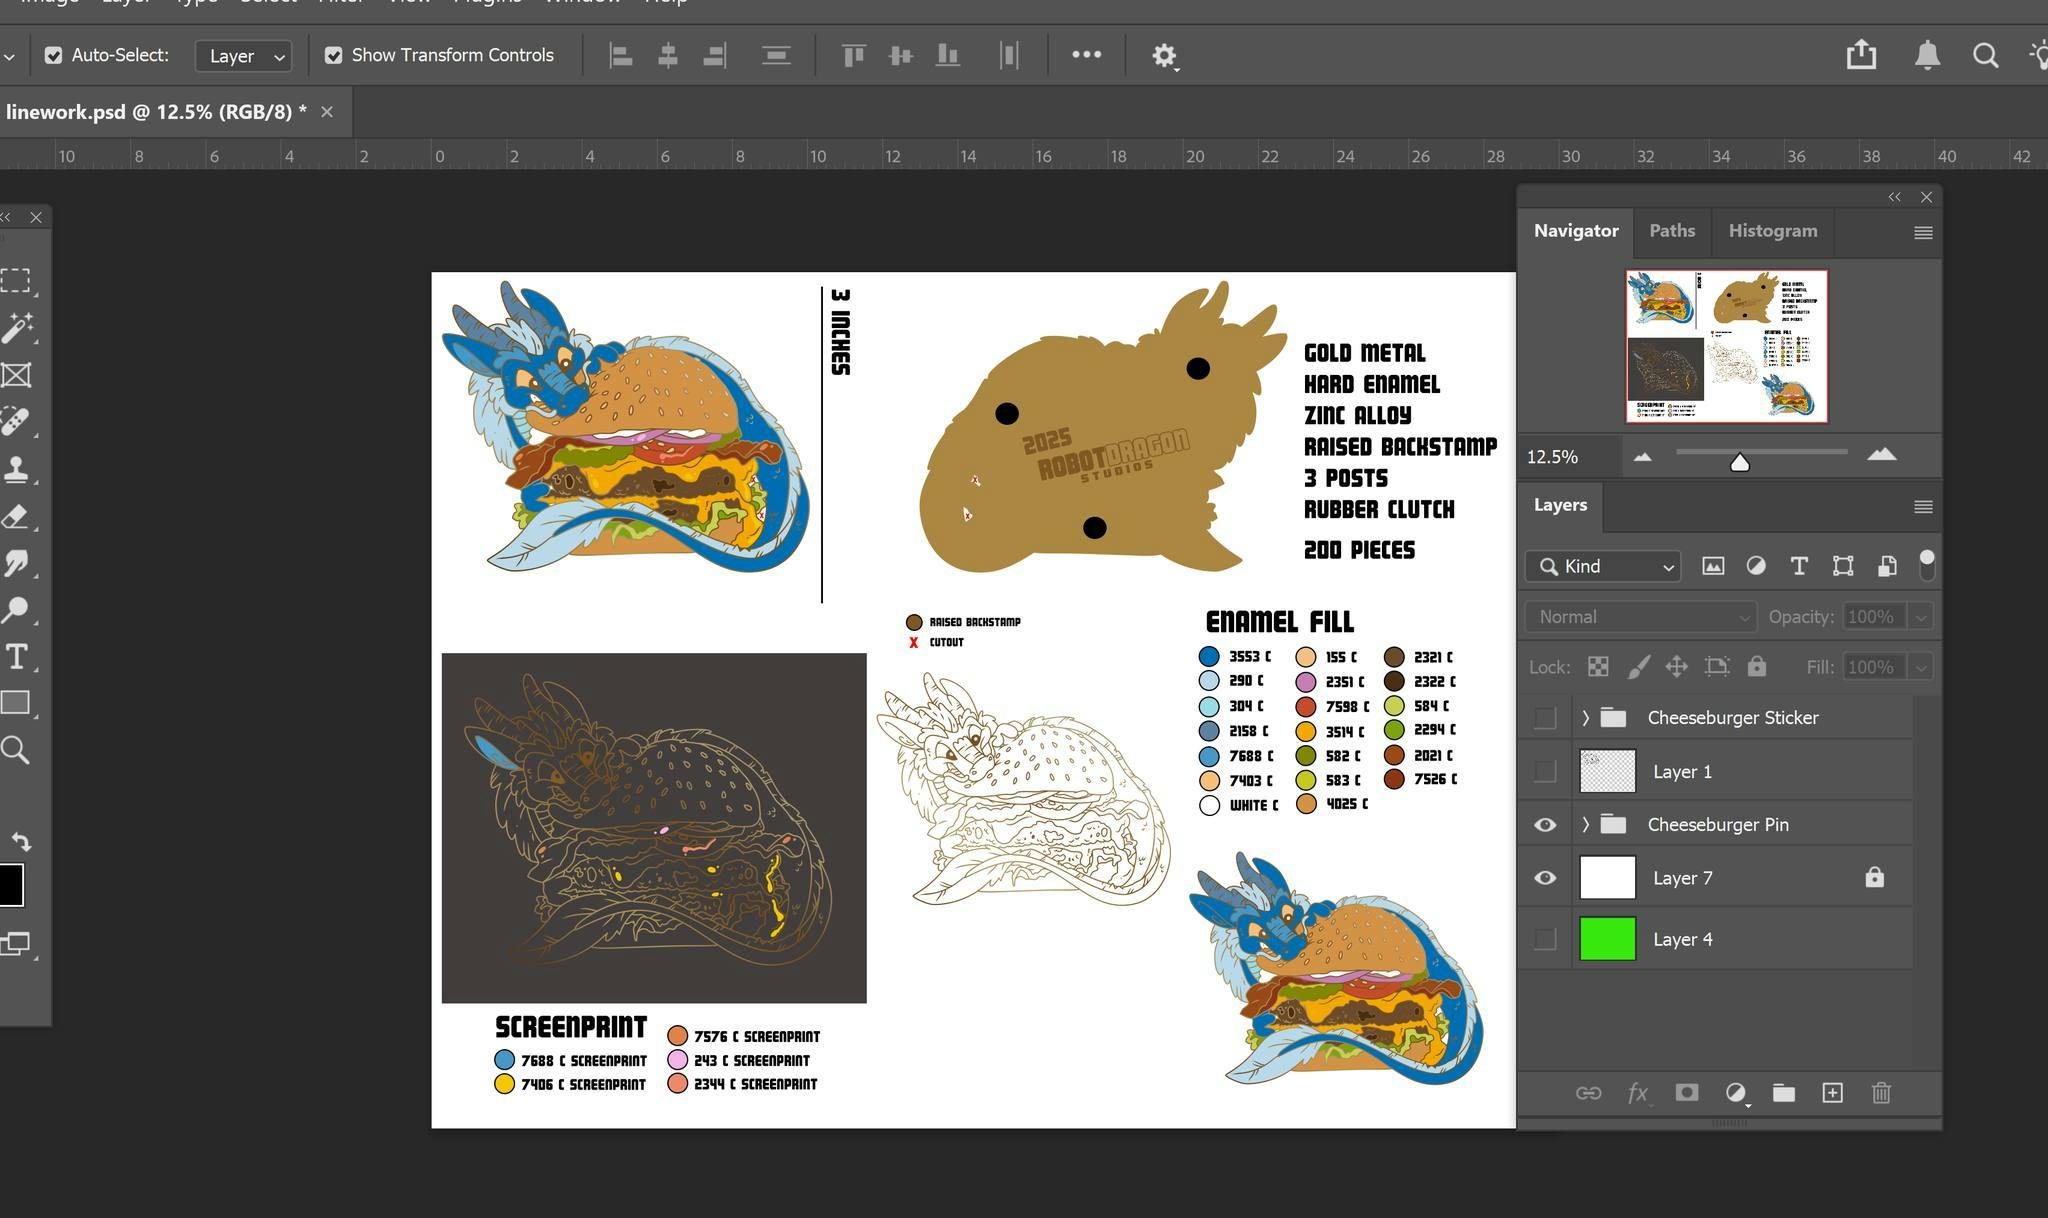This screenshot has width=2048, height=1218.
Task: Open the Kind filter dropdown
Action: (x=1603, y=567)
